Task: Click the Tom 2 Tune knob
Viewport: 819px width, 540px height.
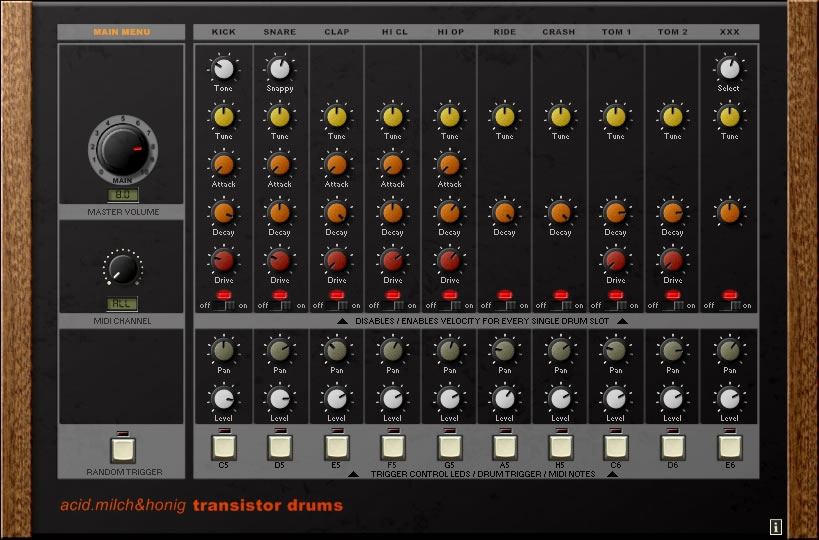Action: (x=672, y=116)
